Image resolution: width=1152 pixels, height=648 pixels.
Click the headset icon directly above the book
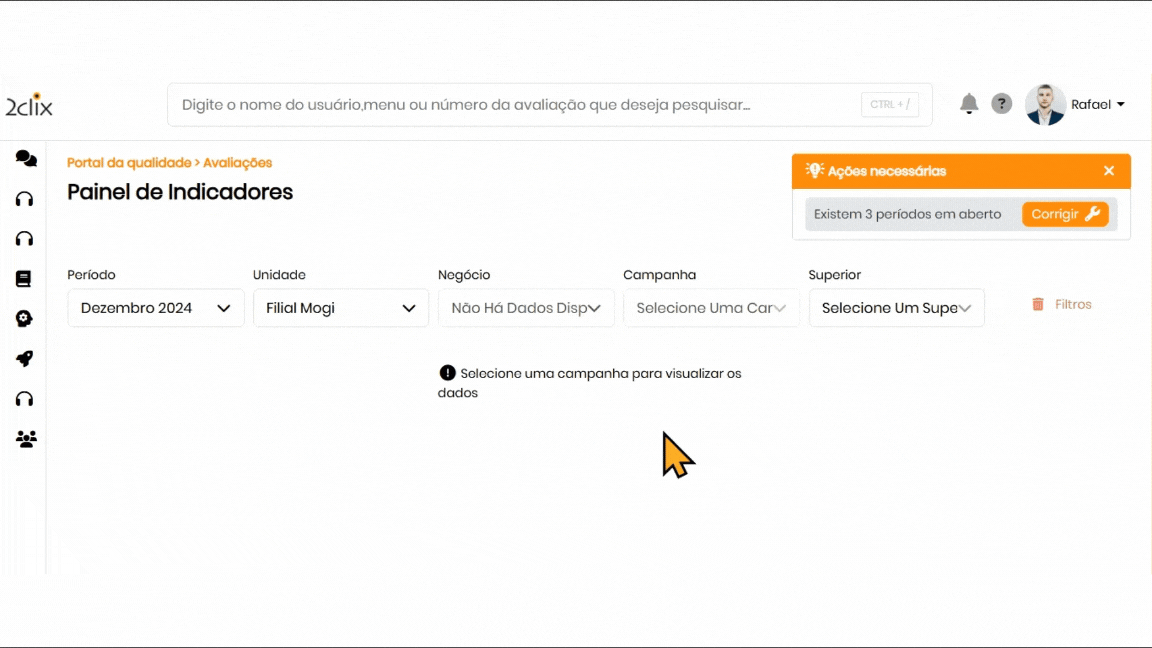pos(25,239)
